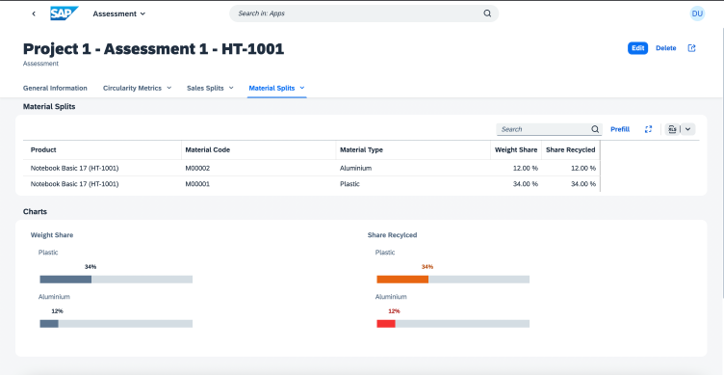This screenshot has width=724, height=375.
Task: Click the Plastic material type cell
Action: click(350, 184)
